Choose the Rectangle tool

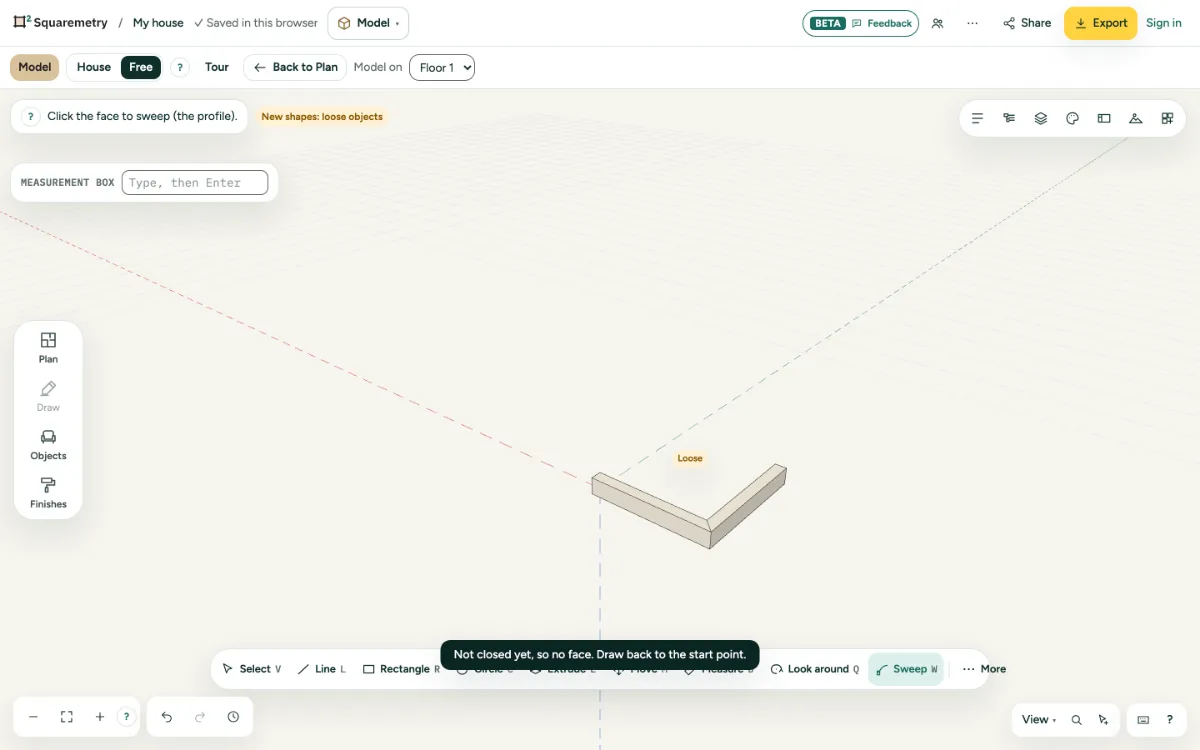(x=401, y=669)
